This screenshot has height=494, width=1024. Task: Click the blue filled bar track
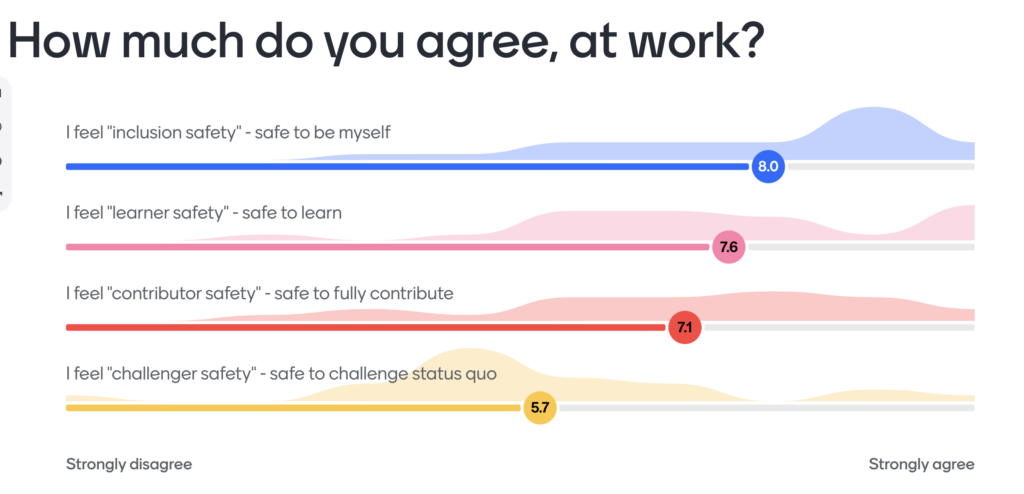click(407, 167)
